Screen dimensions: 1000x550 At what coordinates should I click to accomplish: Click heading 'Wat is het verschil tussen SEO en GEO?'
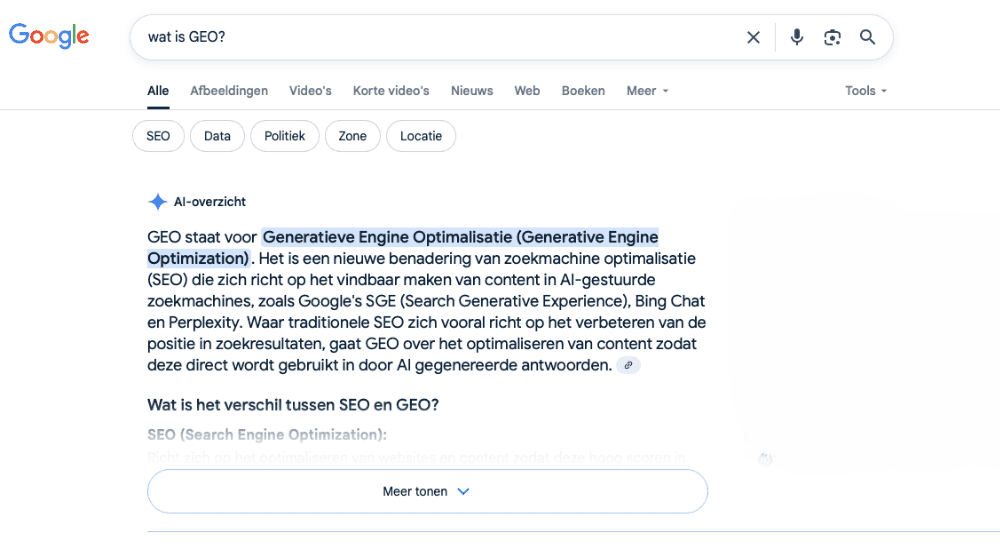(x=293, y=405)
